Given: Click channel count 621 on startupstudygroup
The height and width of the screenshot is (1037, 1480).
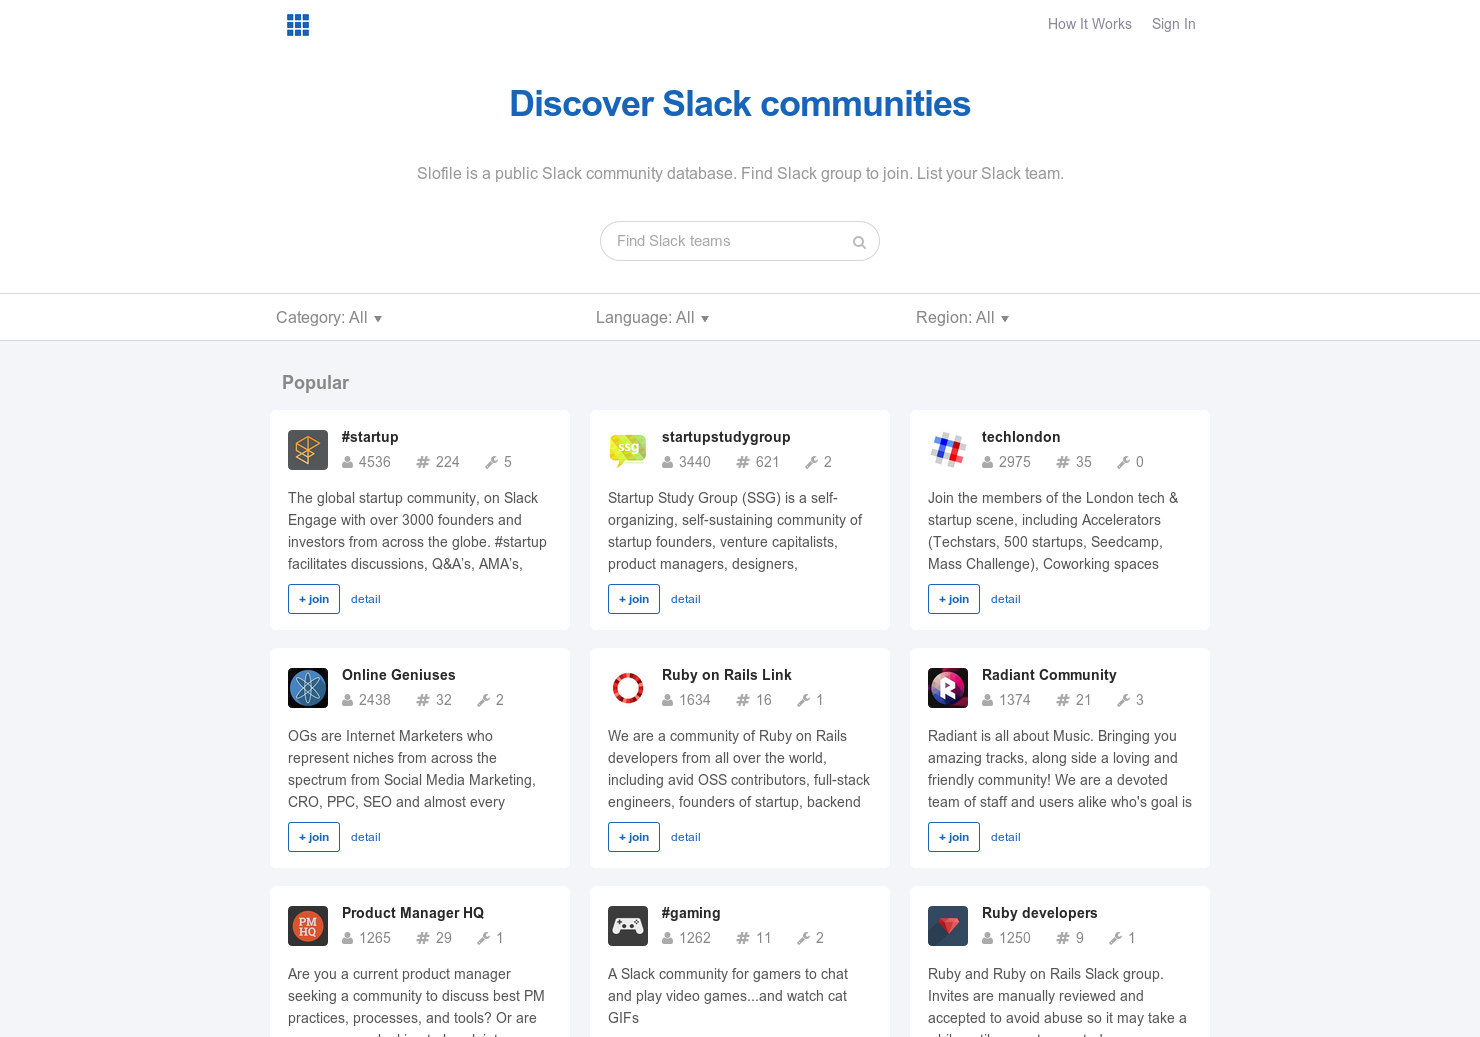Looking at the screenshot, I should (768, 462).
